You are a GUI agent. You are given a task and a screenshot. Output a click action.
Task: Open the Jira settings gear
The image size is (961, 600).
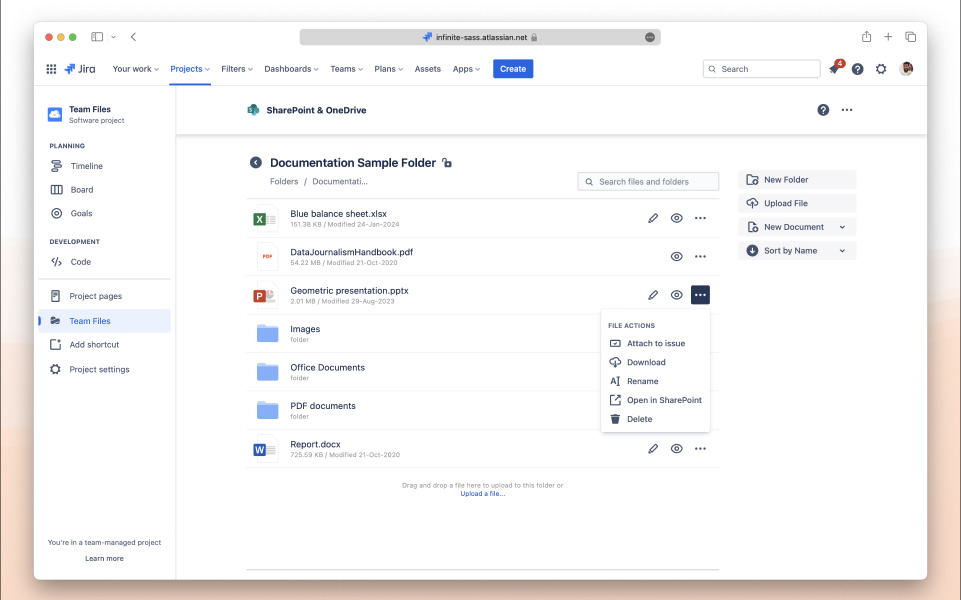click(x=881, y=69)
